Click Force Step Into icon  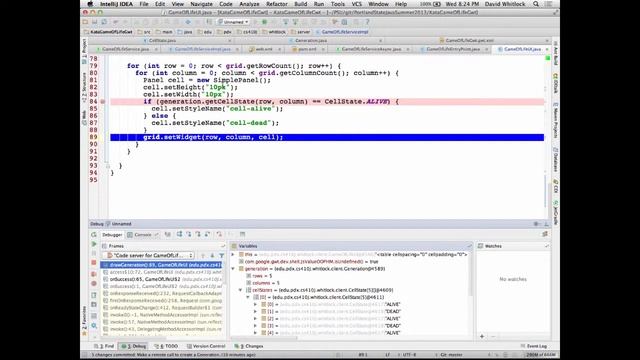(198, 234)
